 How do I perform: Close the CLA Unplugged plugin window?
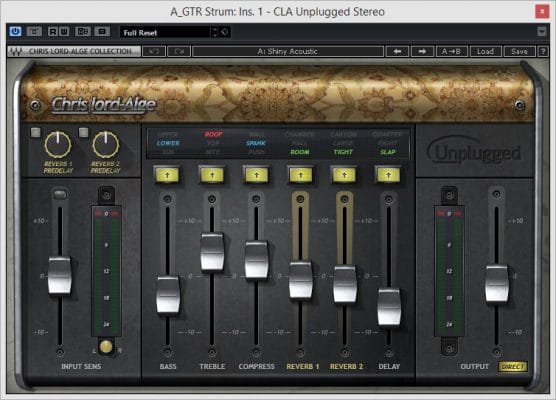542,12
